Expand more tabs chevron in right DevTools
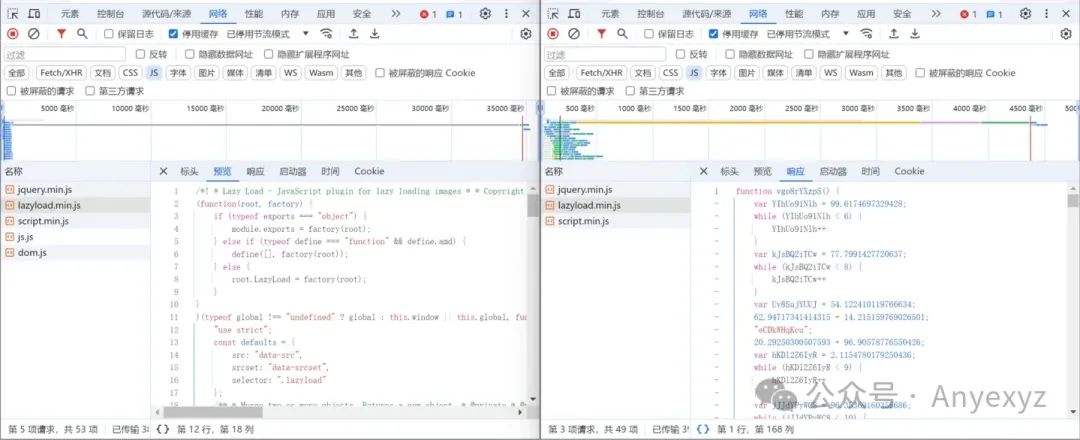This screenshot has width=1080, height=440. (935, 14)
